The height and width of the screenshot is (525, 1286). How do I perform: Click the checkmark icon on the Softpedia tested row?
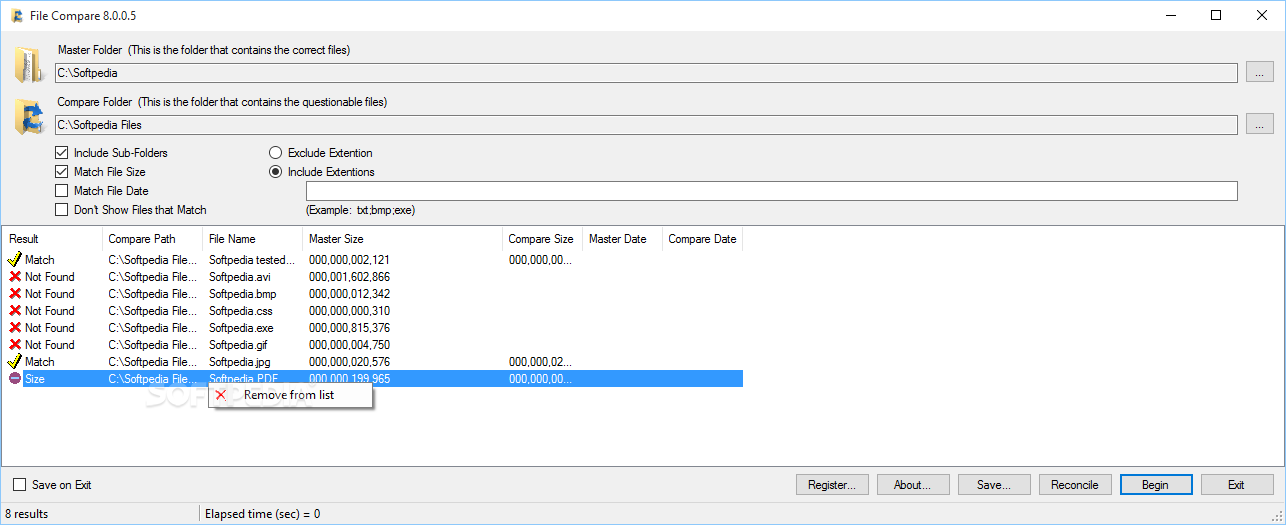[x=14, y=259]
